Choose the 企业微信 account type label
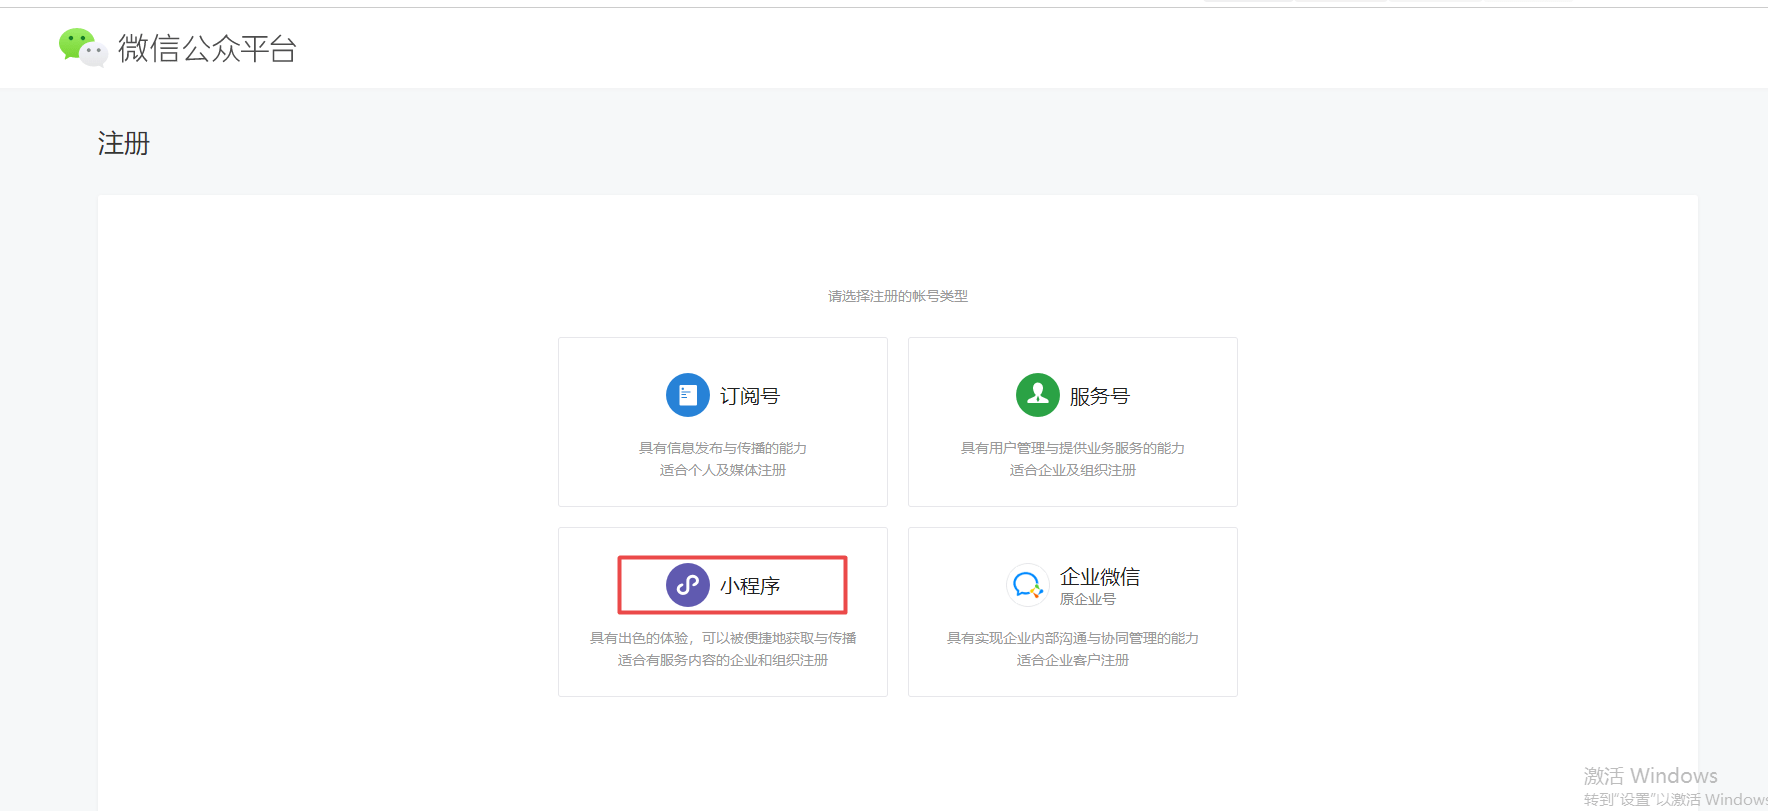Image resolution: width=1768 pixels, height=811 pixels. [x=1100, y=576]
